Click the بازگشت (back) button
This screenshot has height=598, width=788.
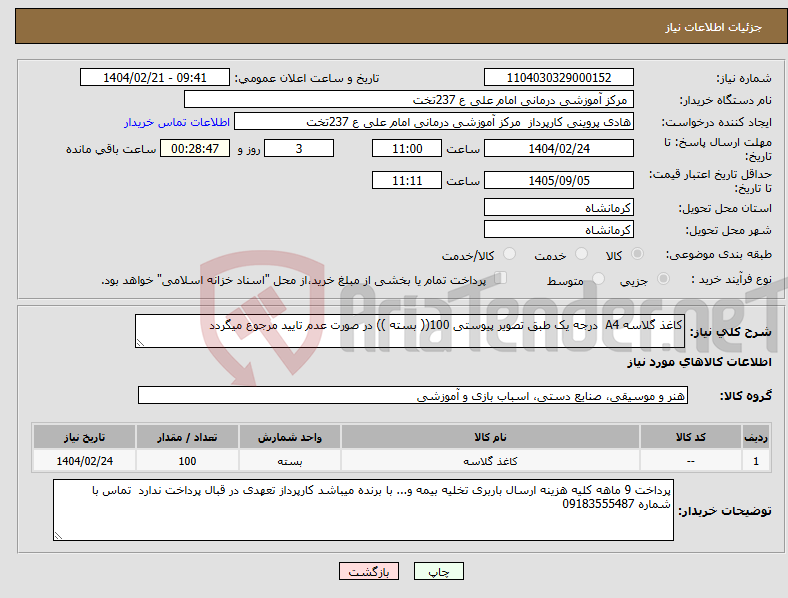369,571
